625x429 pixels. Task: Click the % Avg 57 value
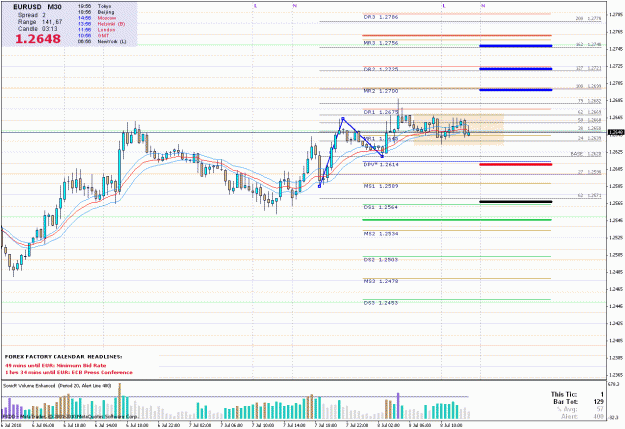(x=580, y=409)
